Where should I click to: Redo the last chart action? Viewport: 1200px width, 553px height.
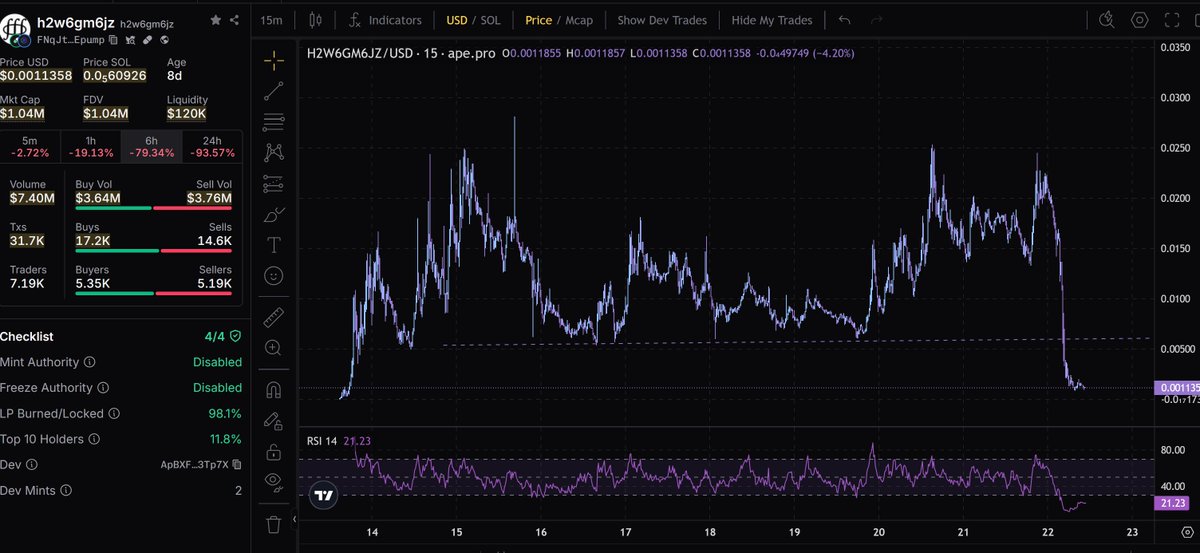pyautogui.click(x=877, y=20)
